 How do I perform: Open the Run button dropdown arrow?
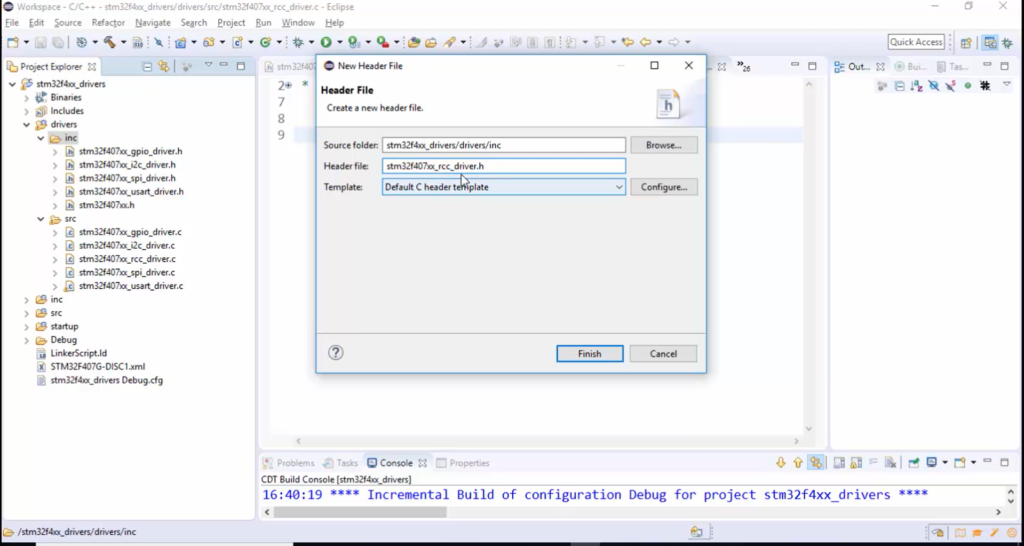(x=340, y=42)
